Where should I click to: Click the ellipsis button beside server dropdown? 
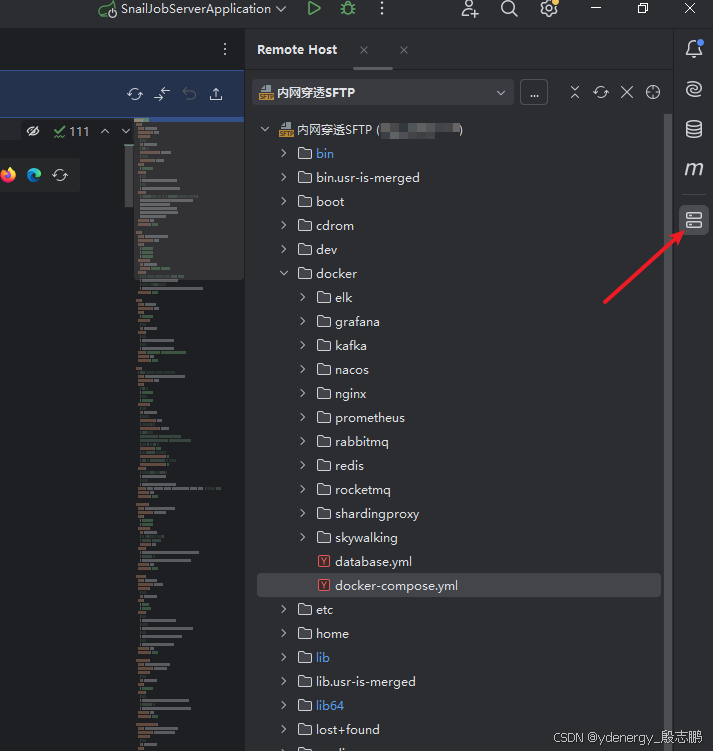pos(534,93)
